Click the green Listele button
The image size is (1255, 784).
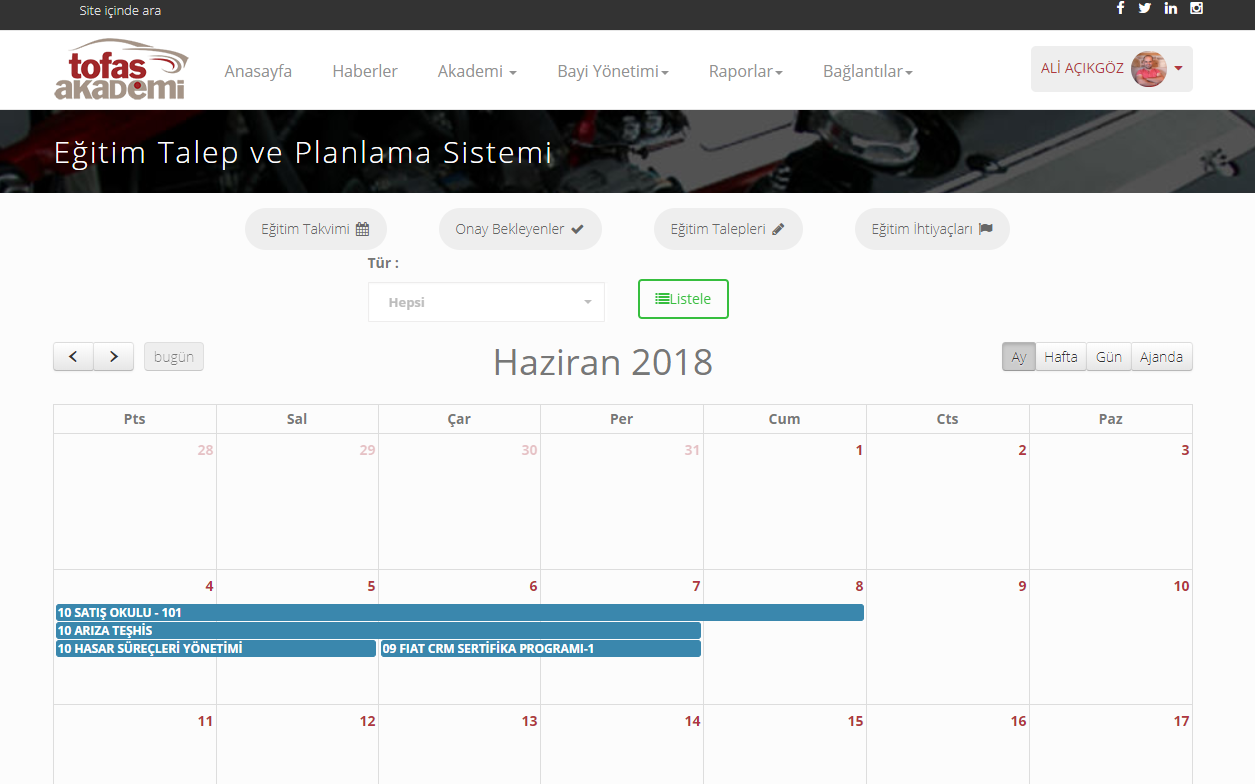click(683, 299)
